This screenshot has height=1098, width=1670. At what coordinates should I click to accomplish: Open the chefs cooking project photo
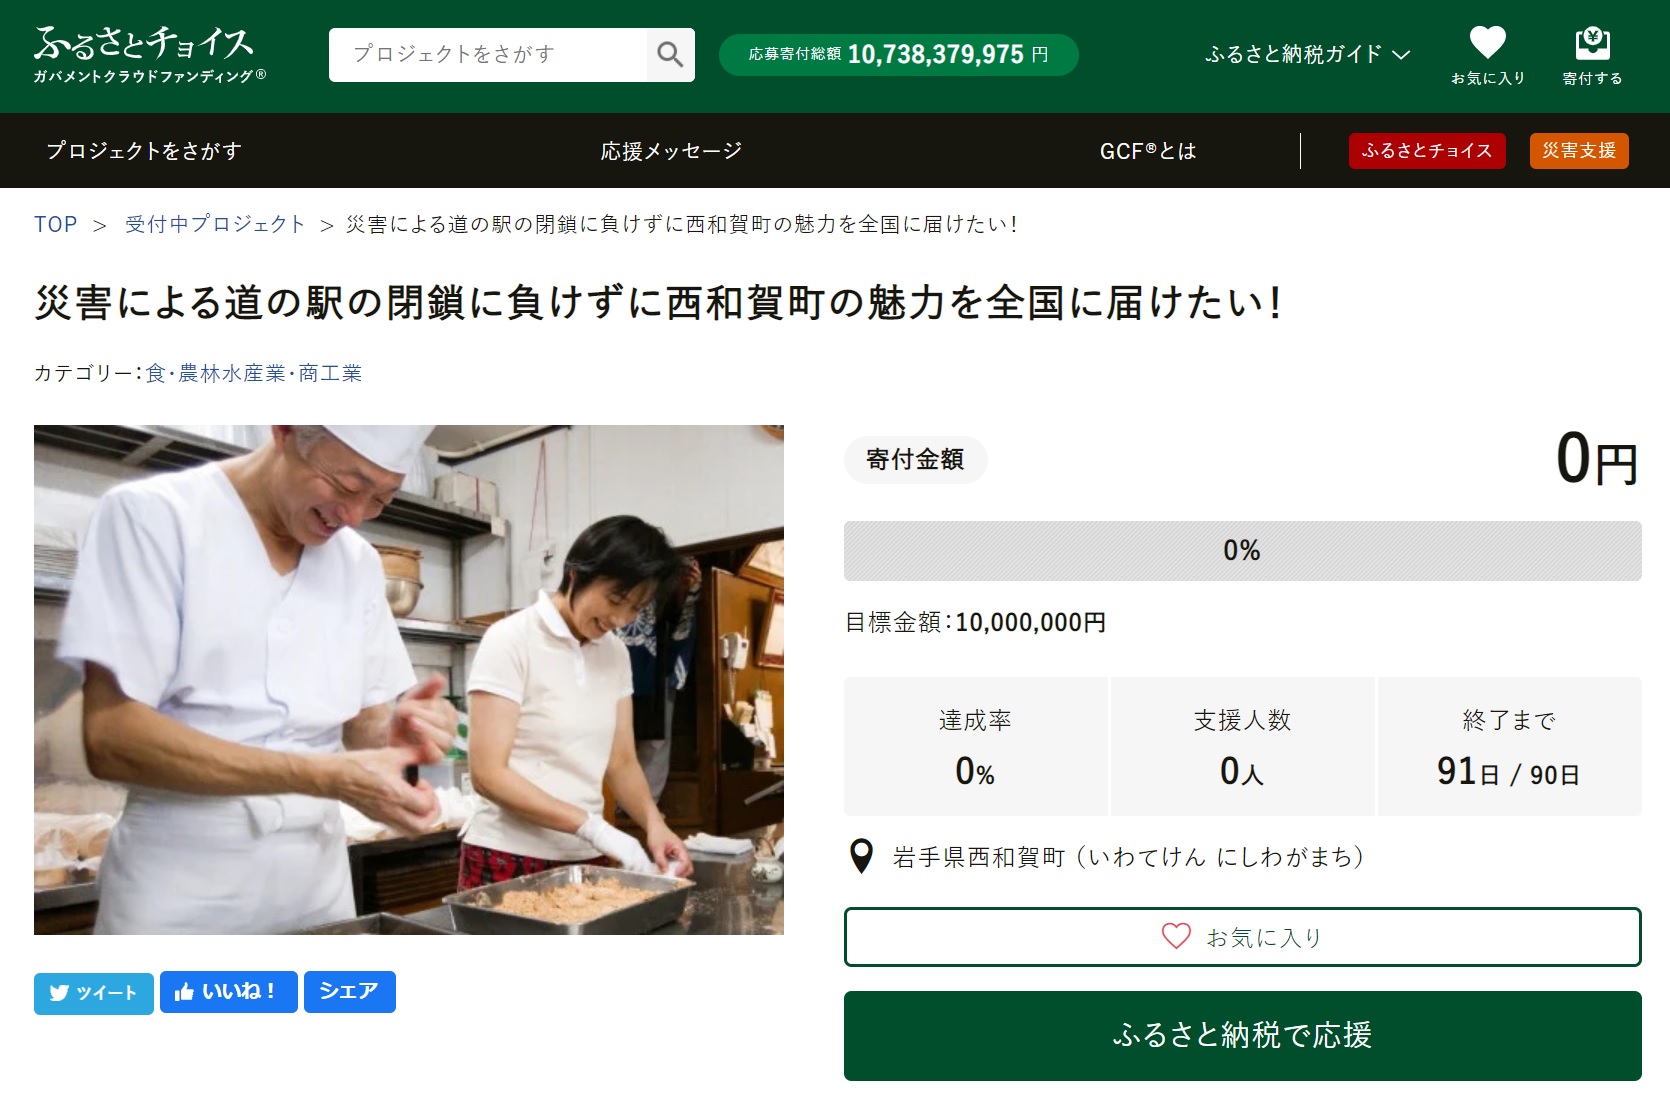pyautogui.click(x=409, y=680)
